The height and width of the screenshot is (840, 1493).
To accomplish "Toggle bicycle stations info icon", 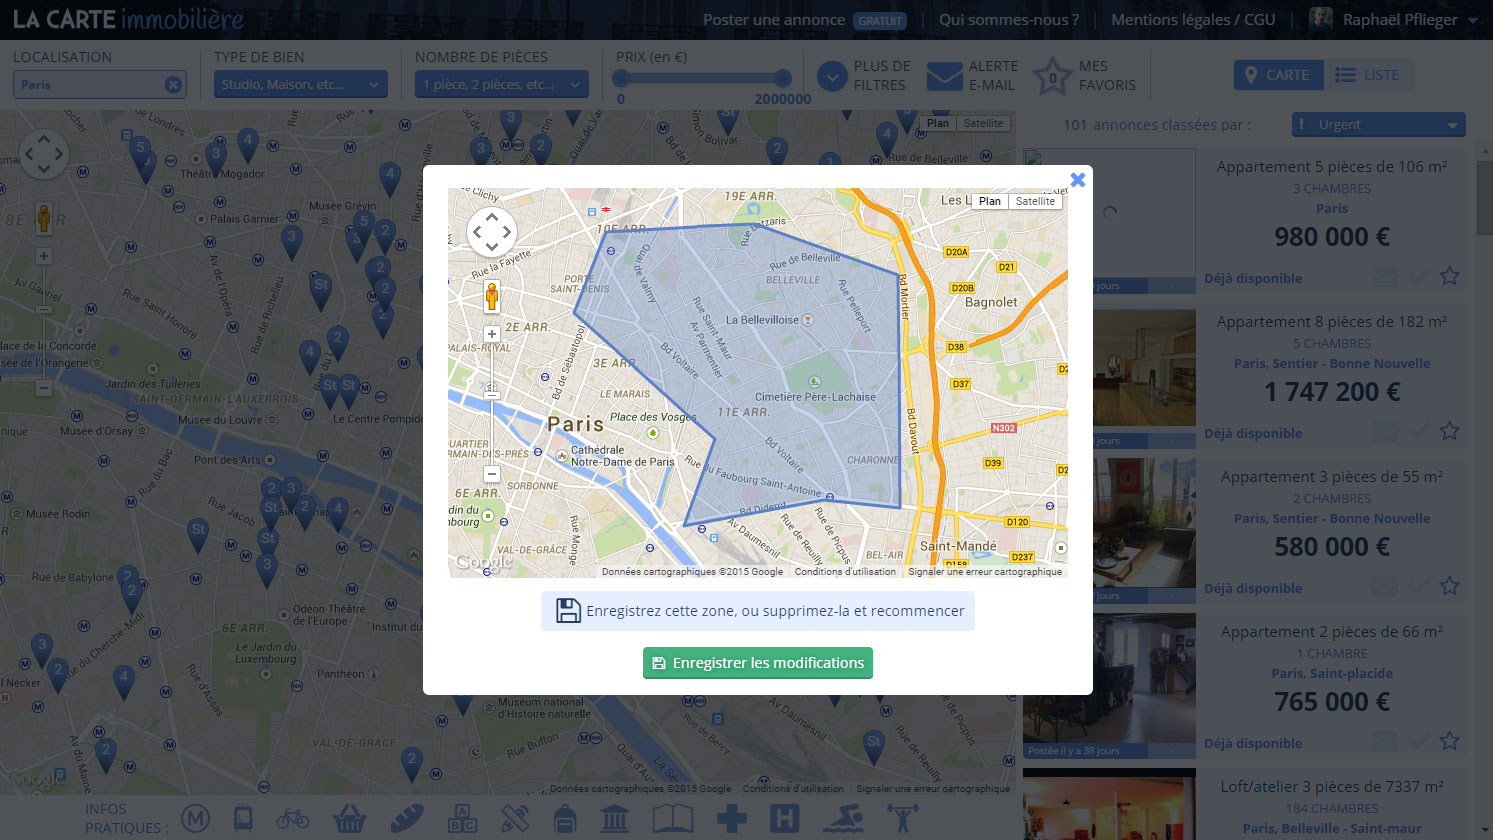I will (293, 819).
